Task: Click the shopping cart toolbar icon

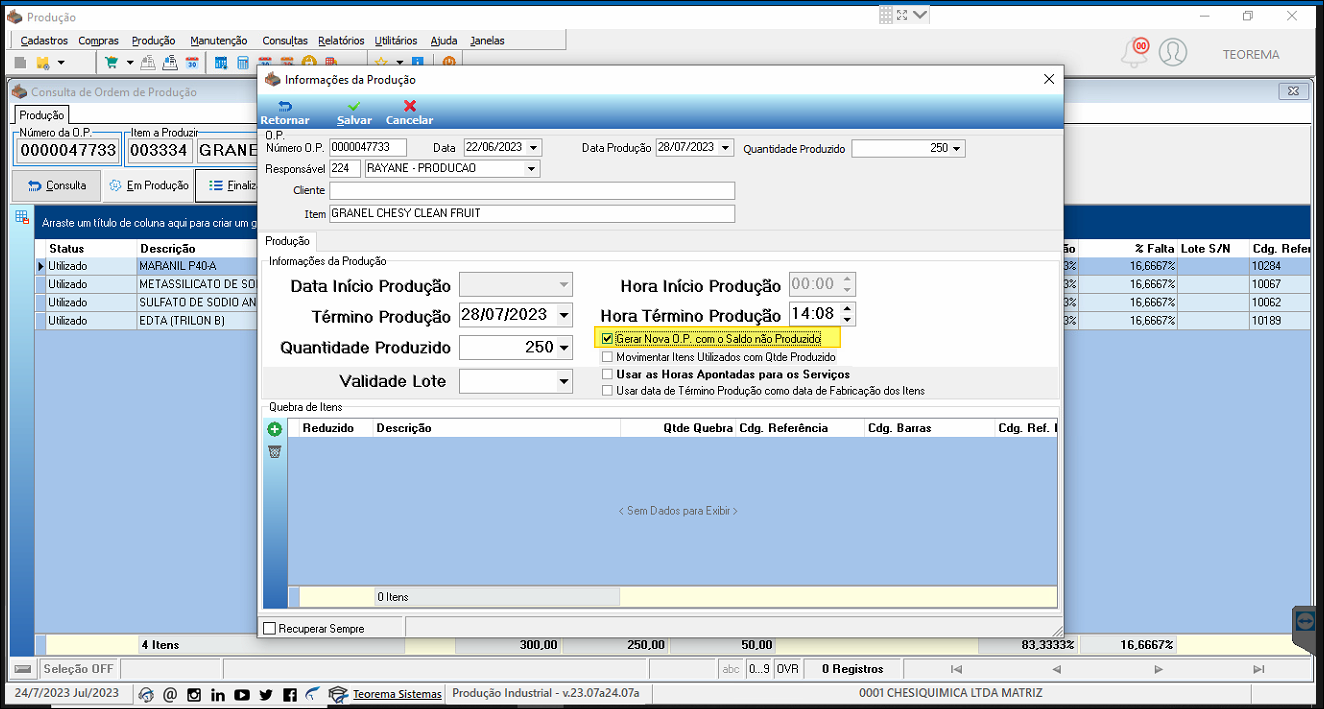Action: tap(112, 62)
